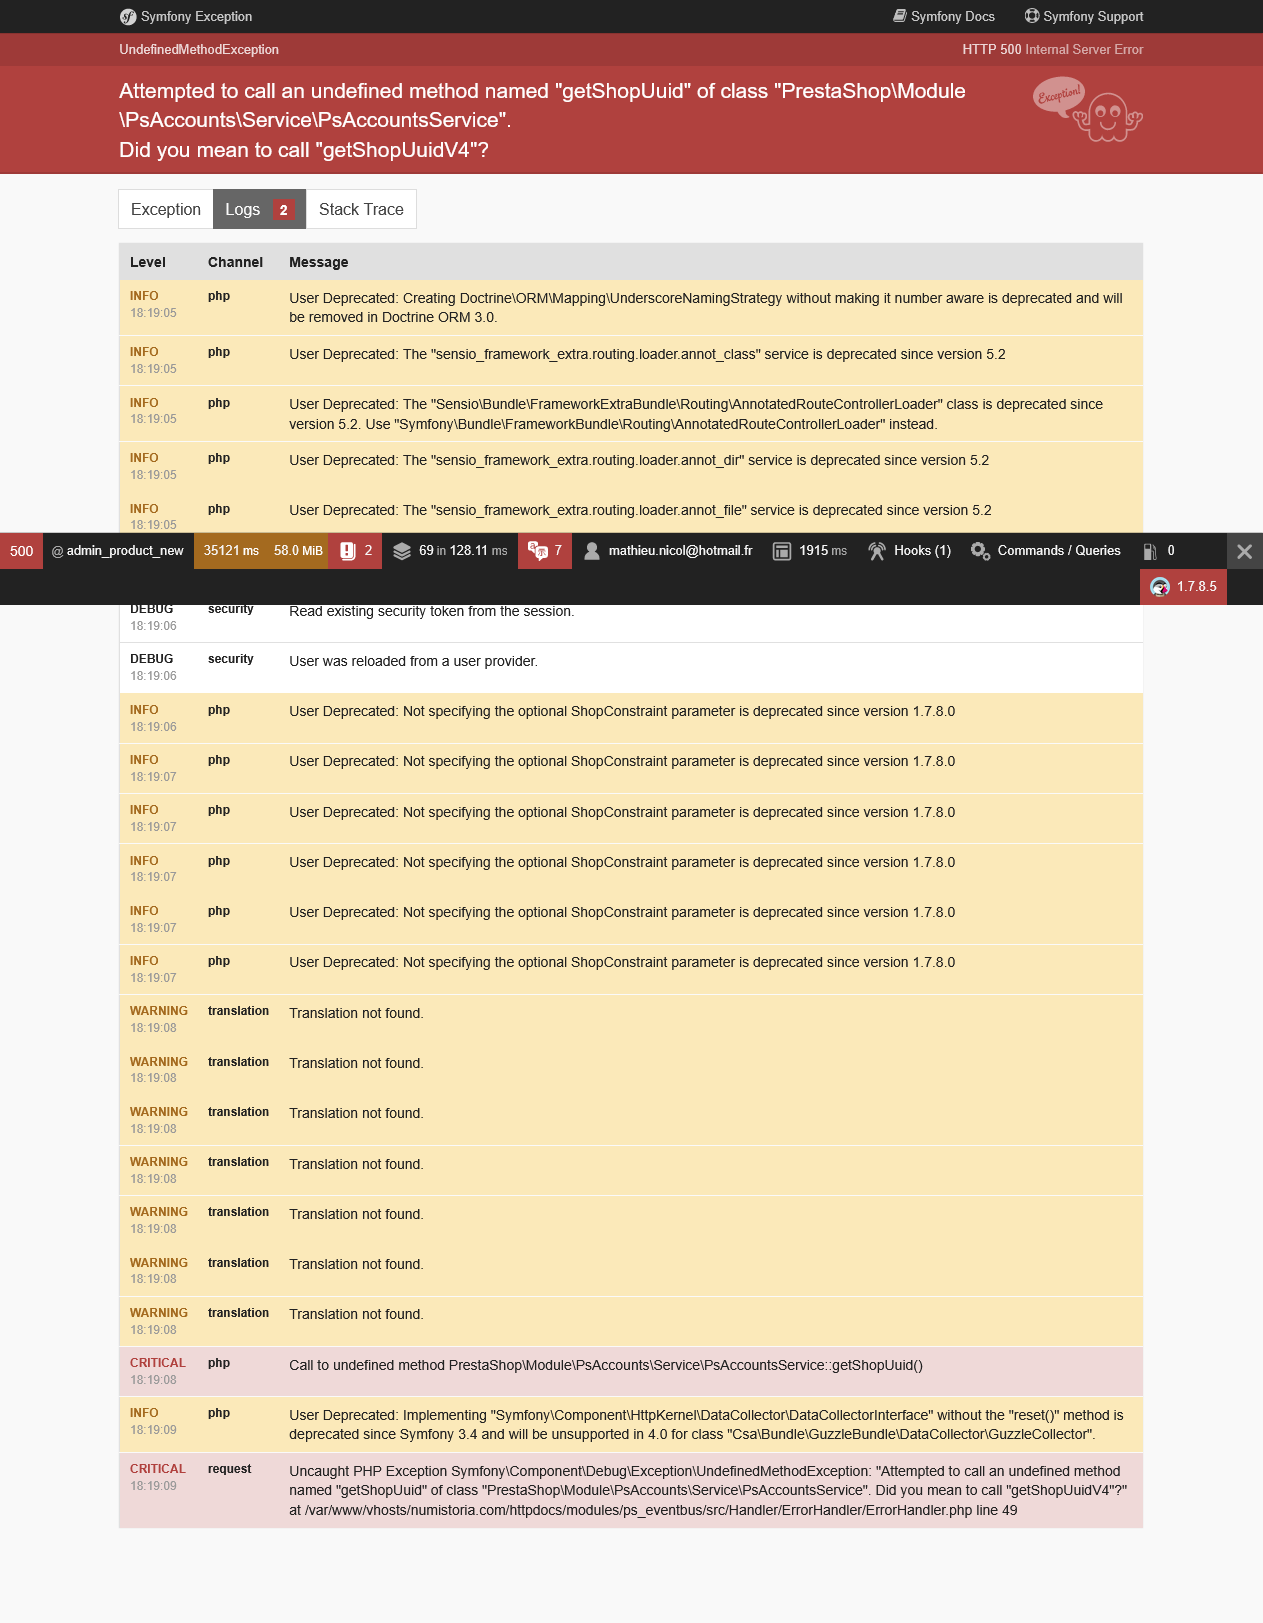This screenshot has width=1263, height=1623.
Task: Select the annot_dir service deprecation message
Action: tap(639, 460)
